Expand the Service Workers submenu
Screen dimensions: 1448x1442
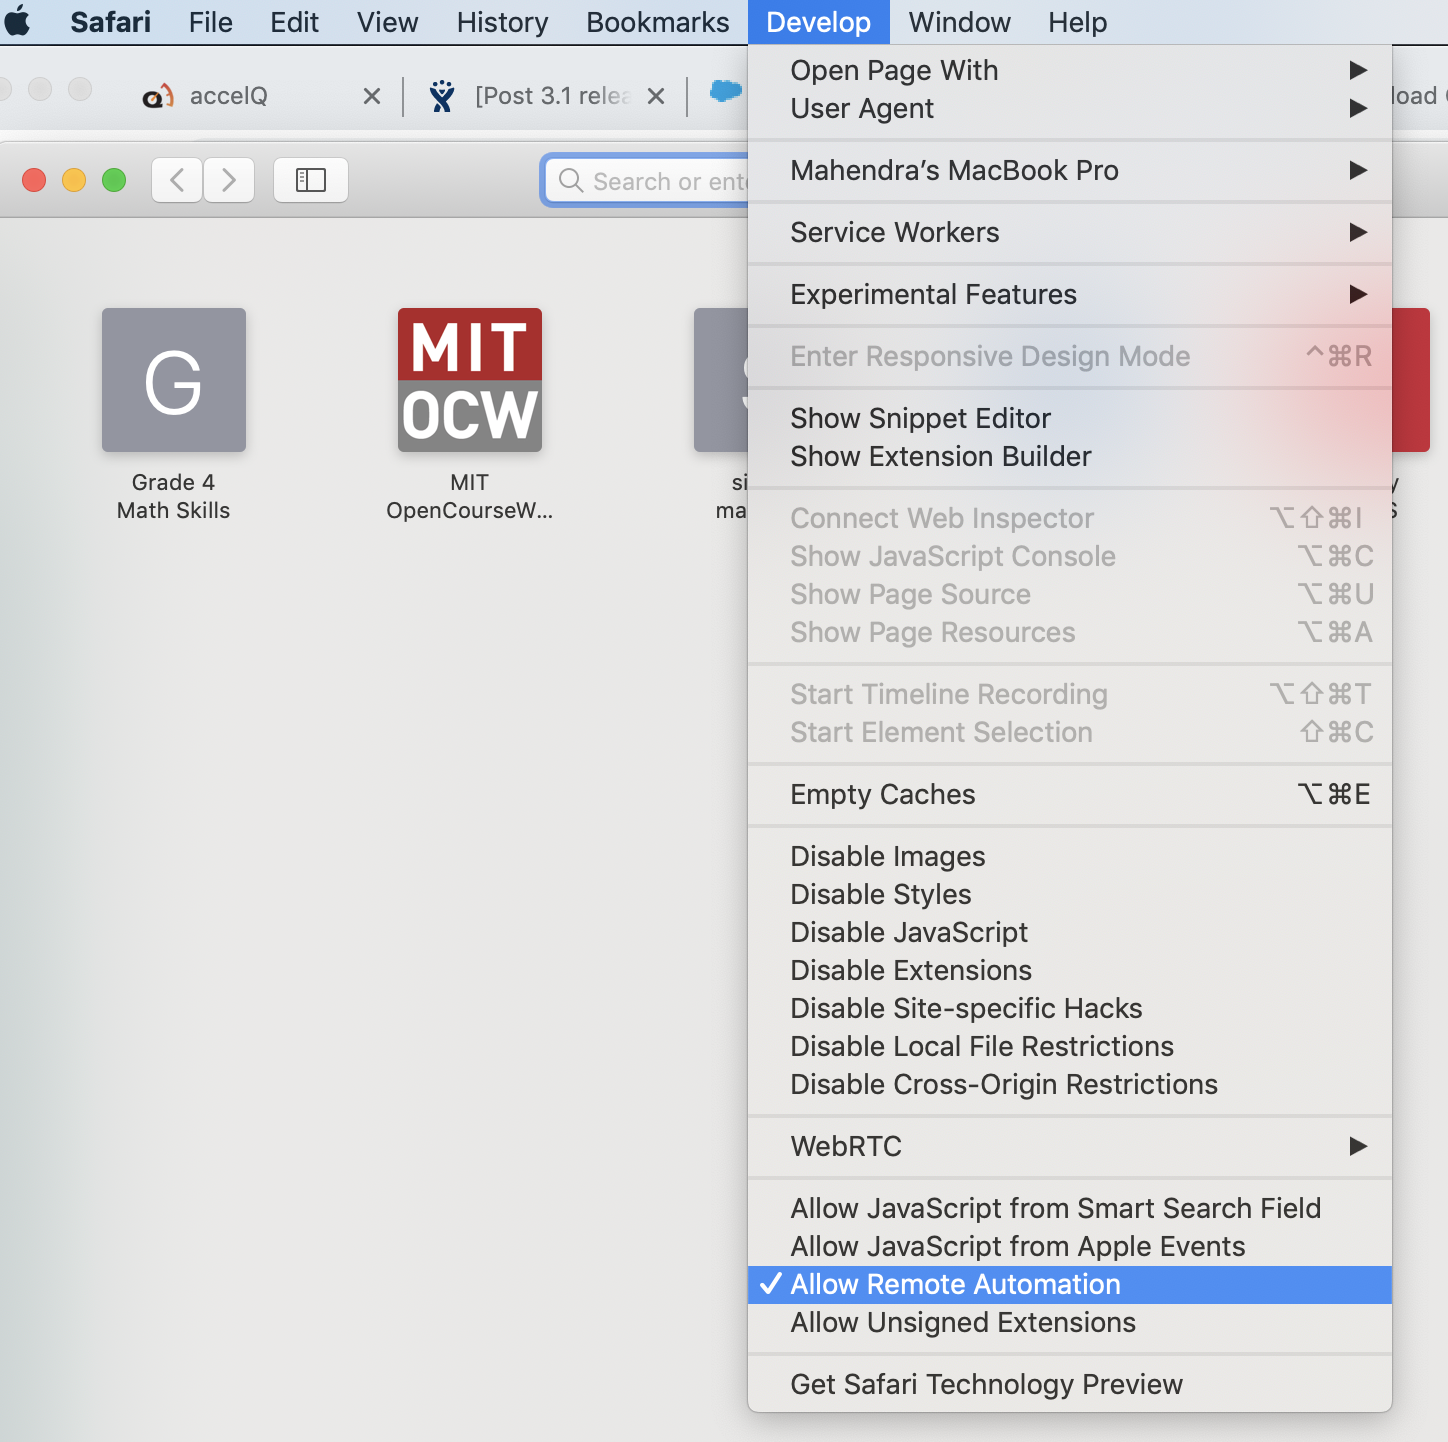[x=1070, y=232]
